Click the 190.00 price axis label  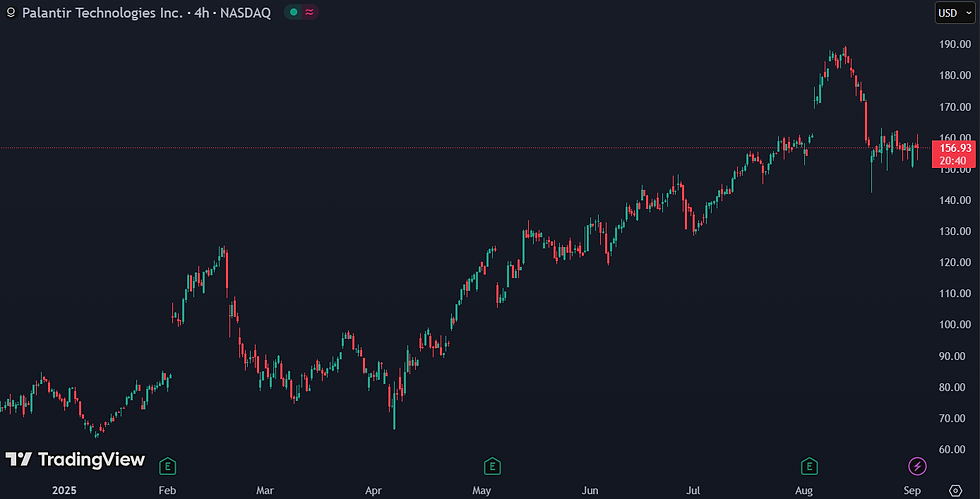pyautogui.click(x=955, y=44)
